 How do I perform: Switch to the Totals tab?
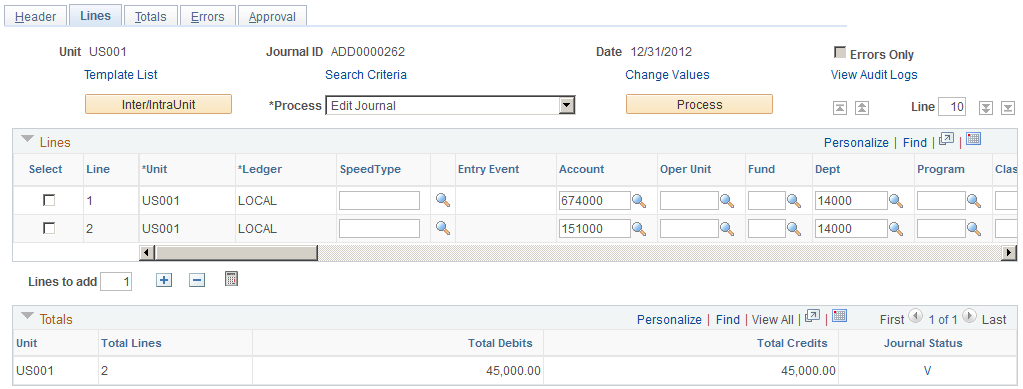click(151, 17)
